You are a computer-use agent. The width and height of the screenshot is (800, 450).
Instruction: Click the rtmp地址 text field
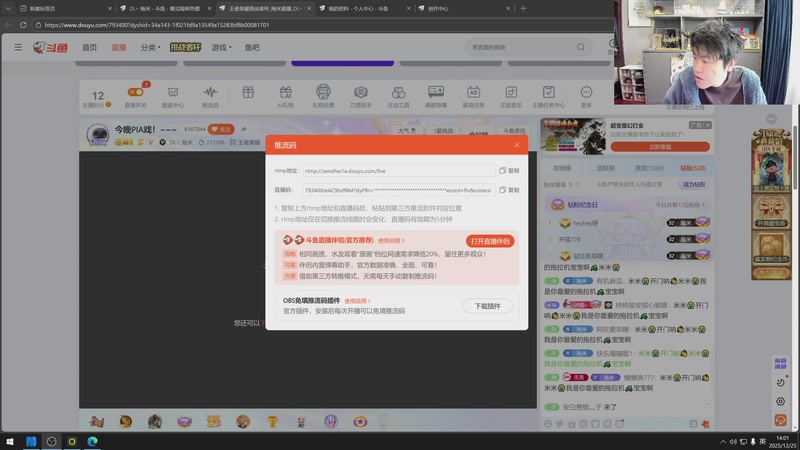(399, 171)
